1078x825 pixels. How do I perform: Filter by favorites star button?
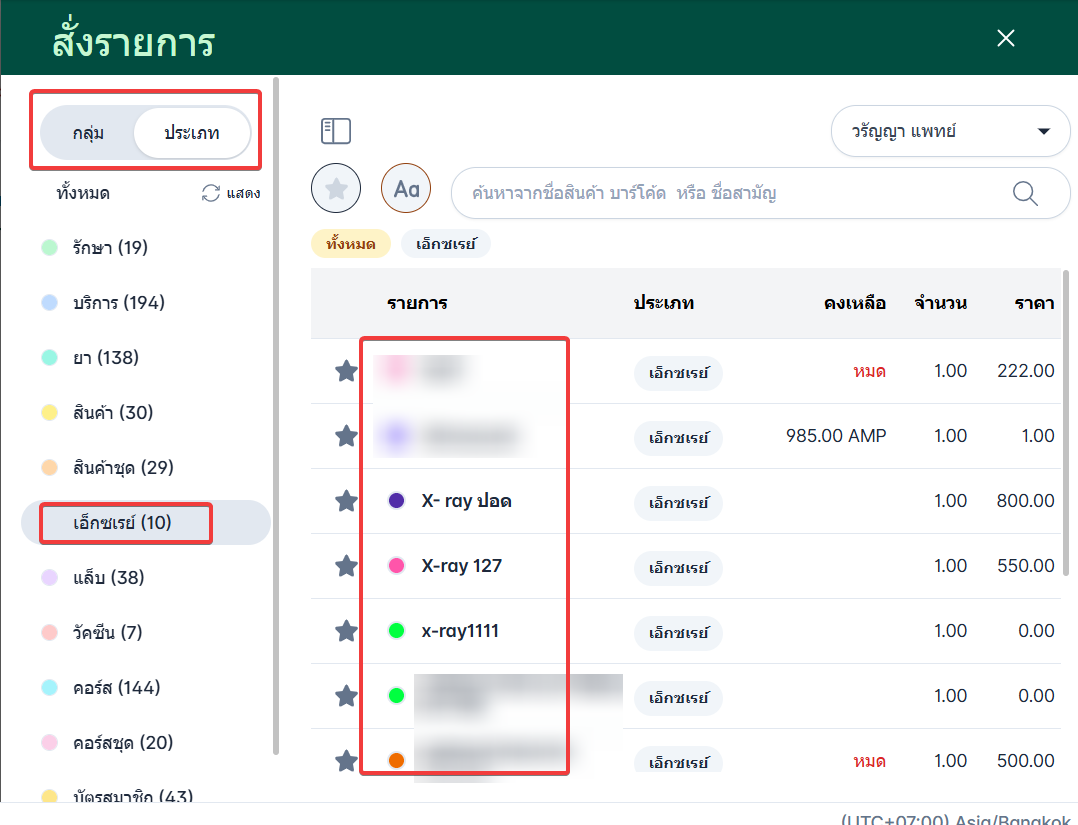point(336,188)
